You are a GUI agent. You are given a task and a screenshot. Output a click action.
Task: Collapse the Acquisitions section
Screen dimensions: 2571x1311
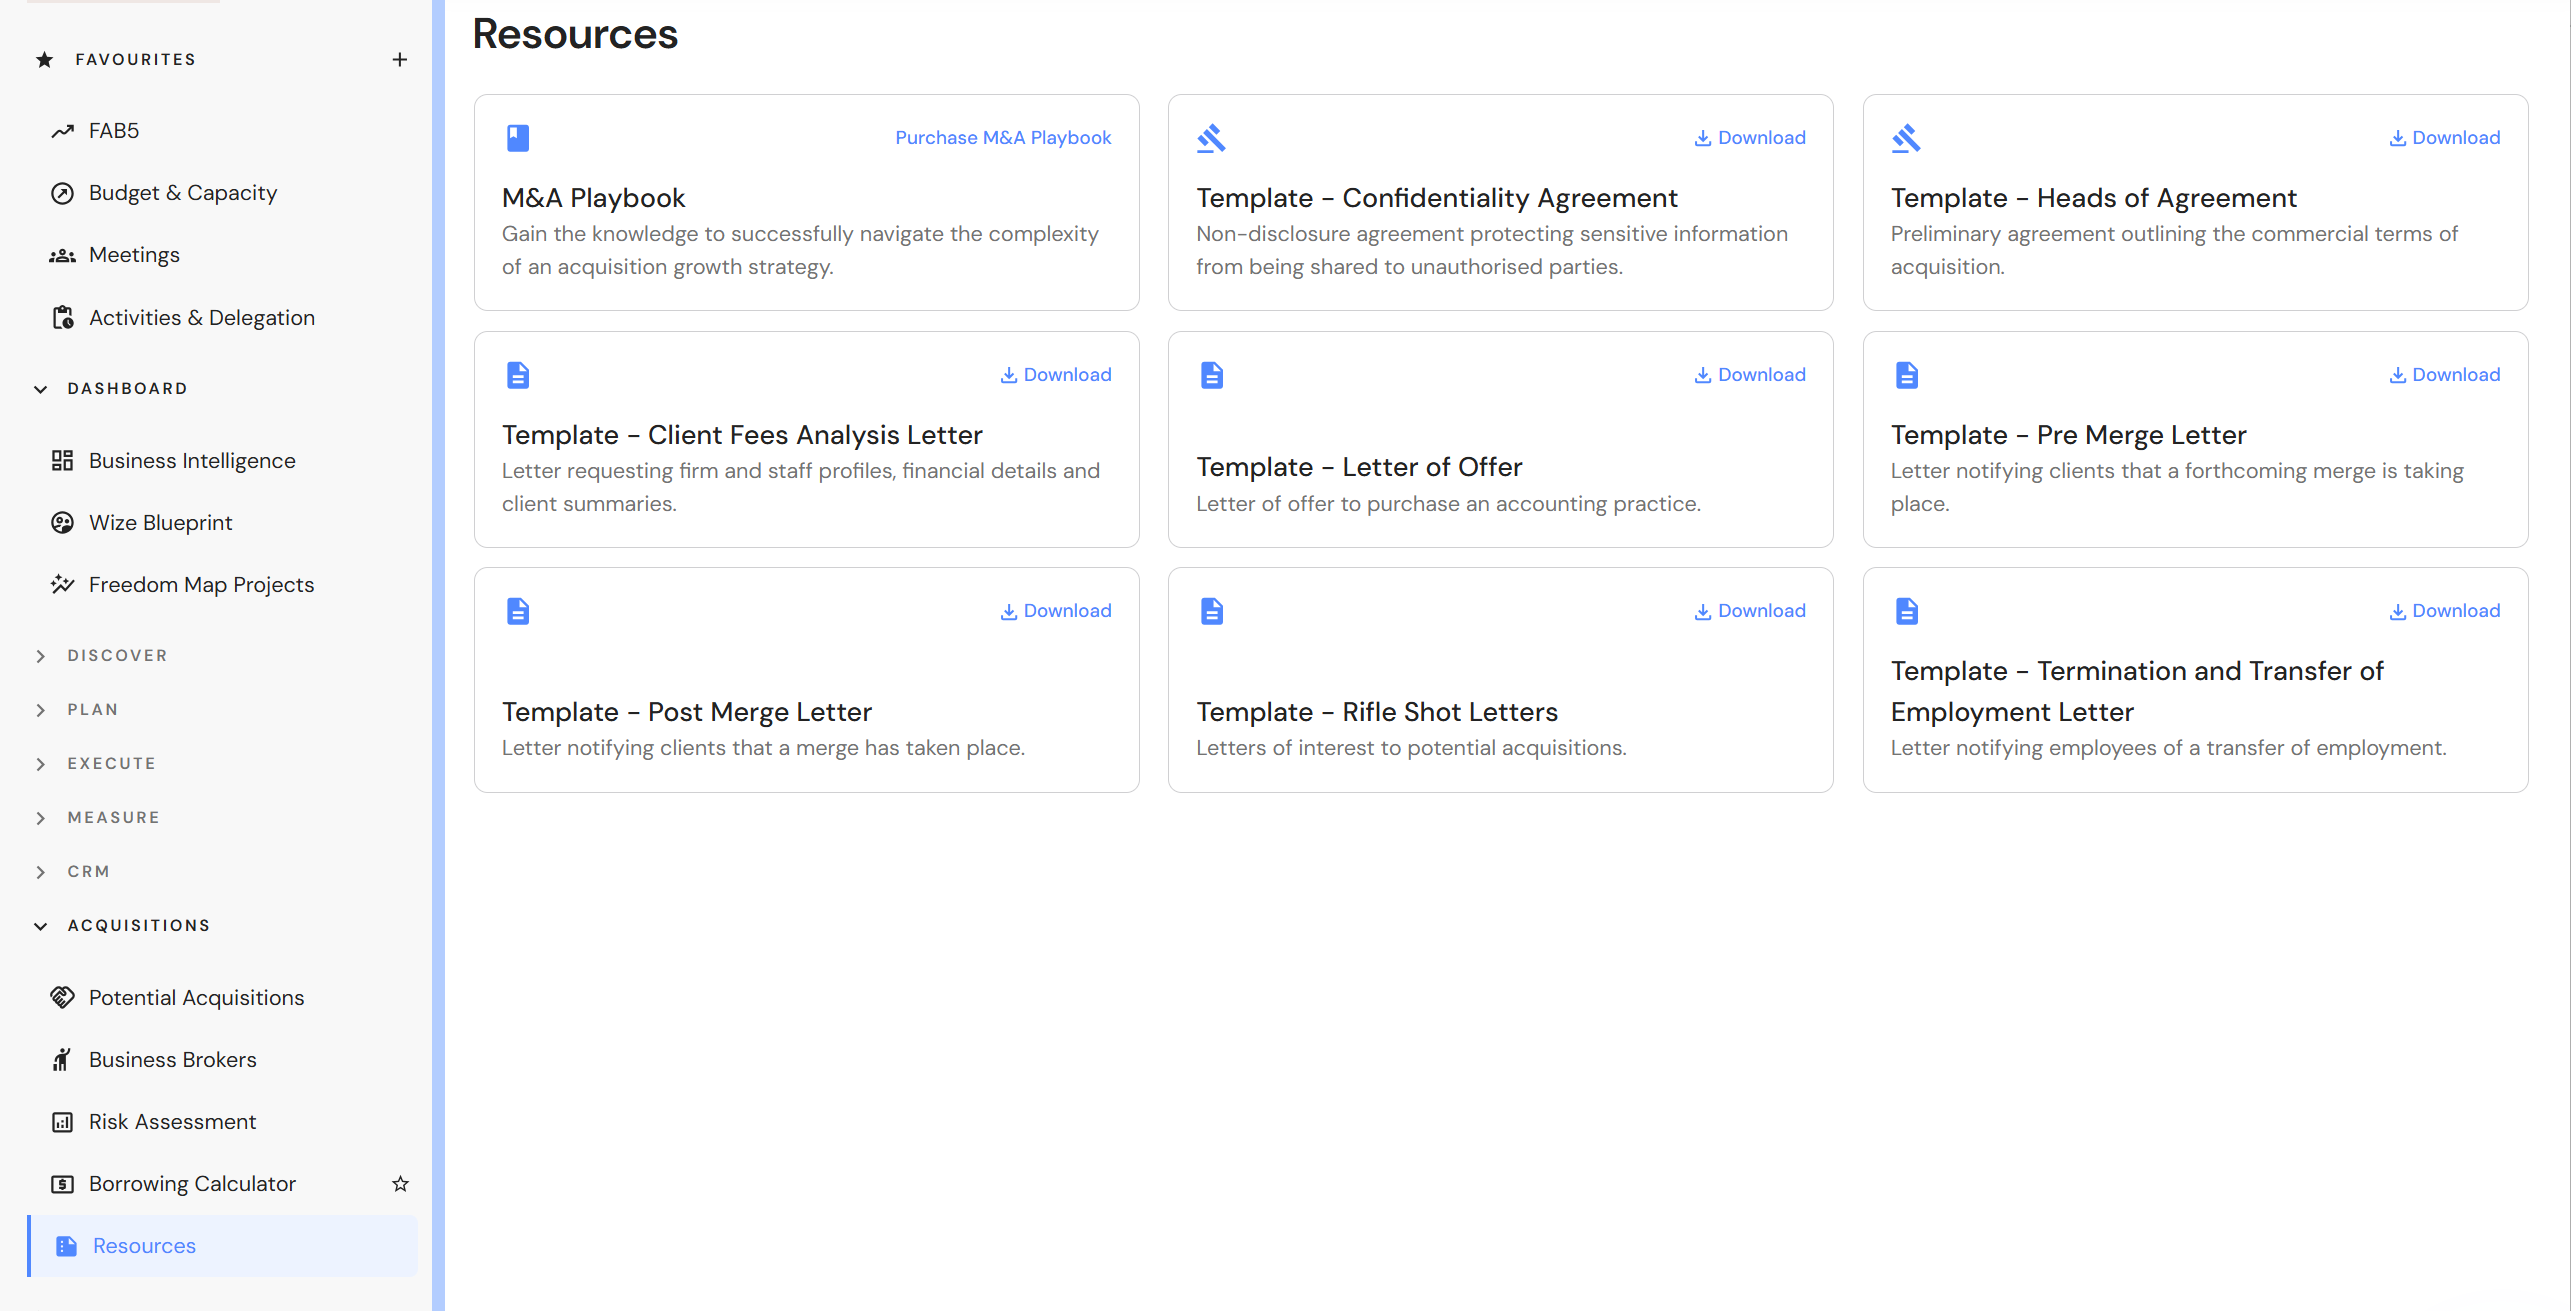(x=41, y=926)
